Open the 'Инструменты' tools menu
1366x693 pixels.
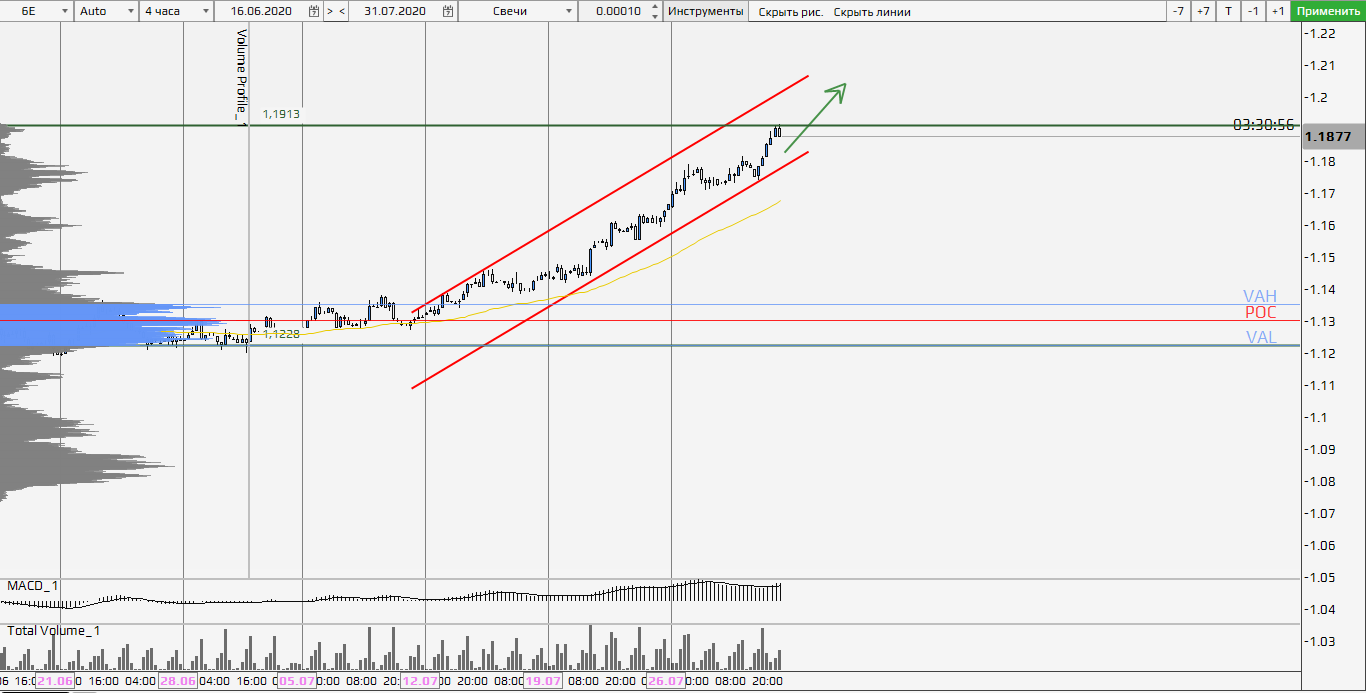(705, 11)
